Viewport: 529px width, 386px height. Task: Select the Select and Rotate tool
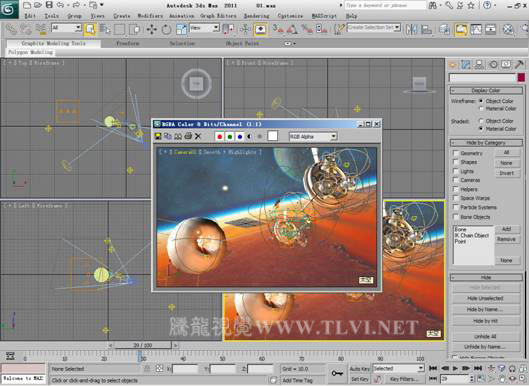click(x=166, y=30)
